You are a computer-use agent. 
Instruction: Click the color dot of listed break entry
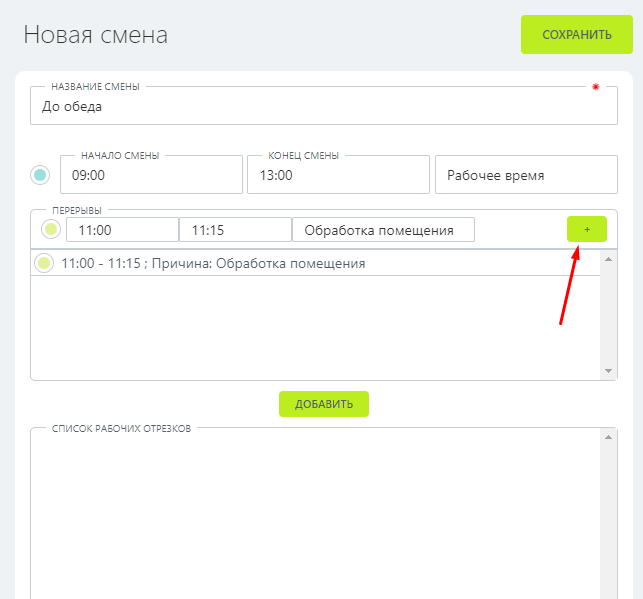(43, 263)
